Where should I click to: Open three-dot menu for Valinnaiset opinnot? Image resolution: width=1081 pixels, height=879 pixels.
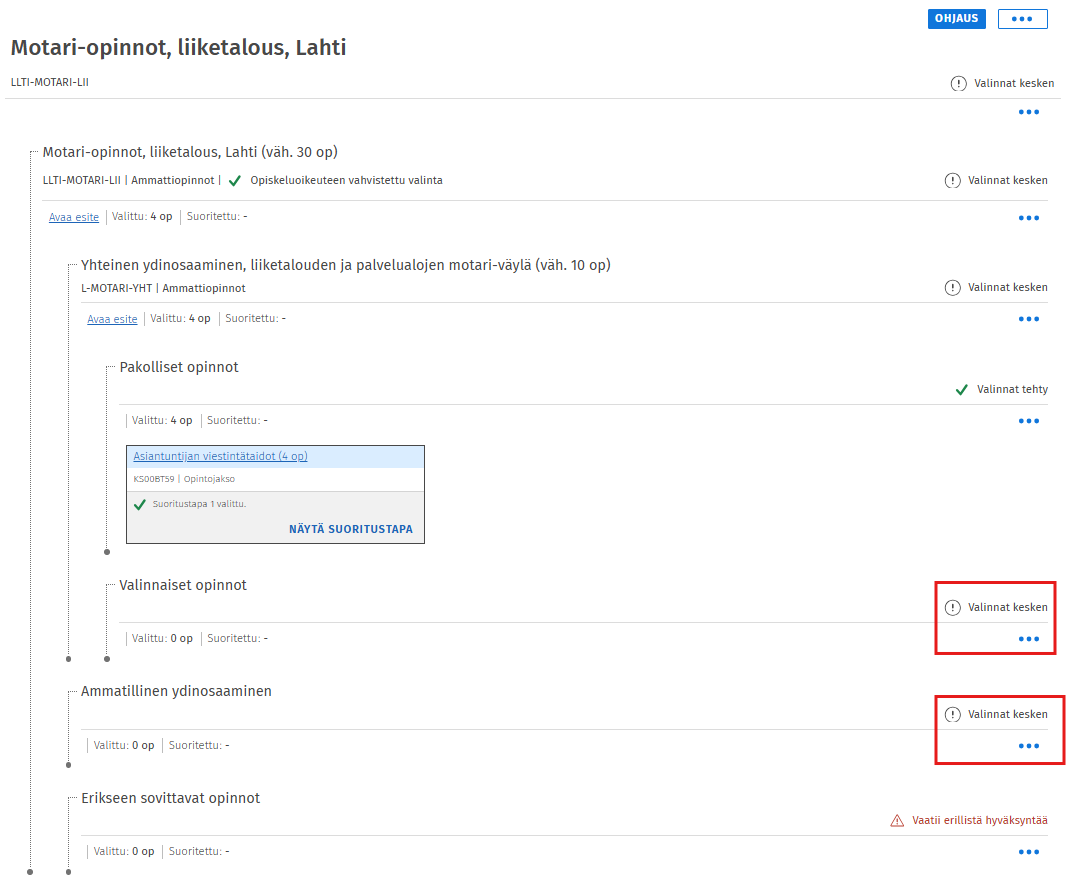point(1028,639)
